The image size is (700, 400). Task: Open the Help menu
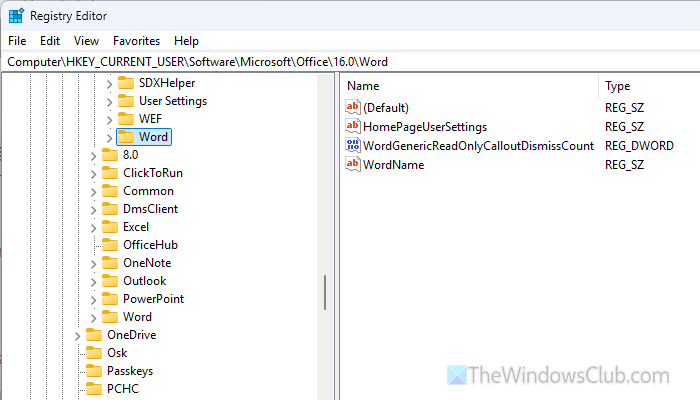pos(186,41)
